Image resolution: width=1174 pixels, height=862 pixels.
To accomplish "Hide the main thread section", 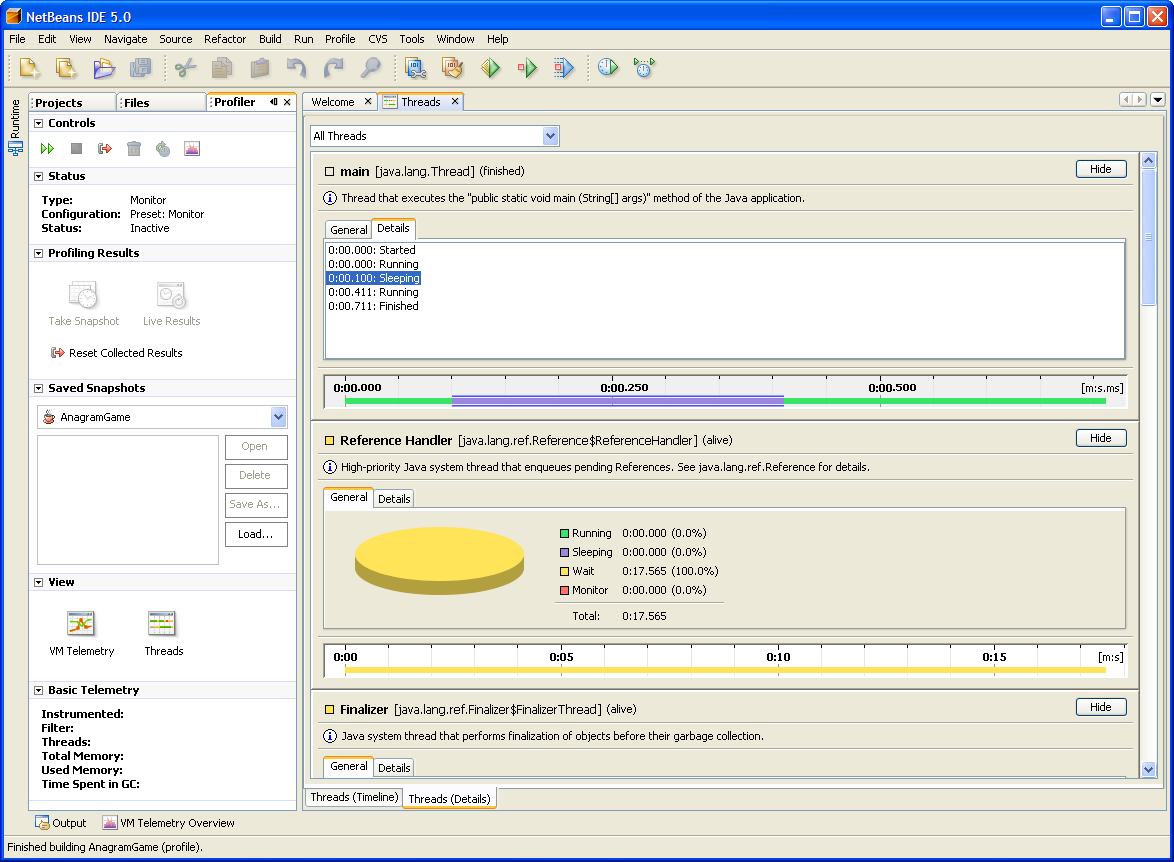I will click(1101, 169).
